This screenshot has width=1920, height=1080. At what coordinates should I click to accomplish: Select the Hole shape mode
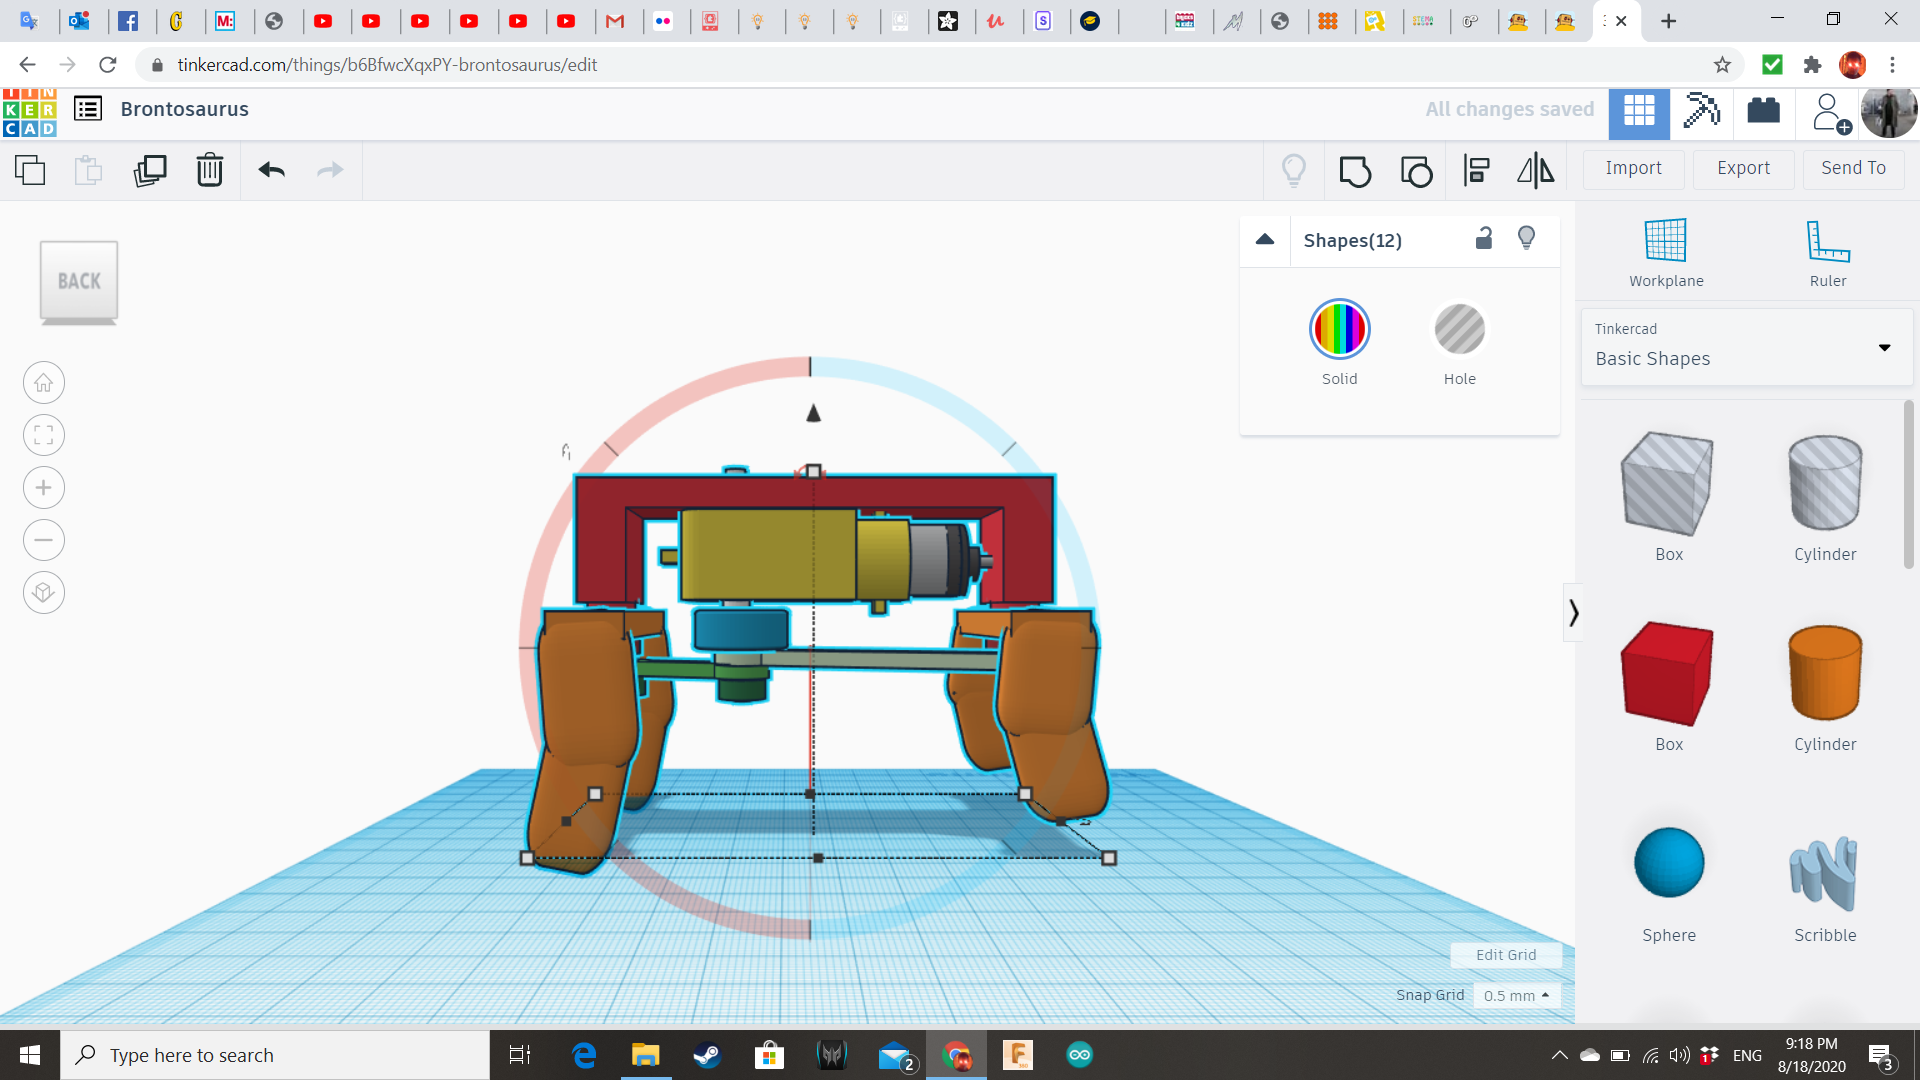click(1459, 331)
